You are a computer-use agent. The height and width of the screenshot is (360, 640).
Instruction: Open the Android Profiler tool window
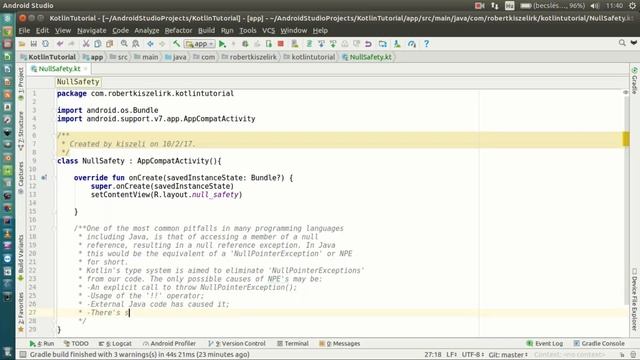pos(169,344)
